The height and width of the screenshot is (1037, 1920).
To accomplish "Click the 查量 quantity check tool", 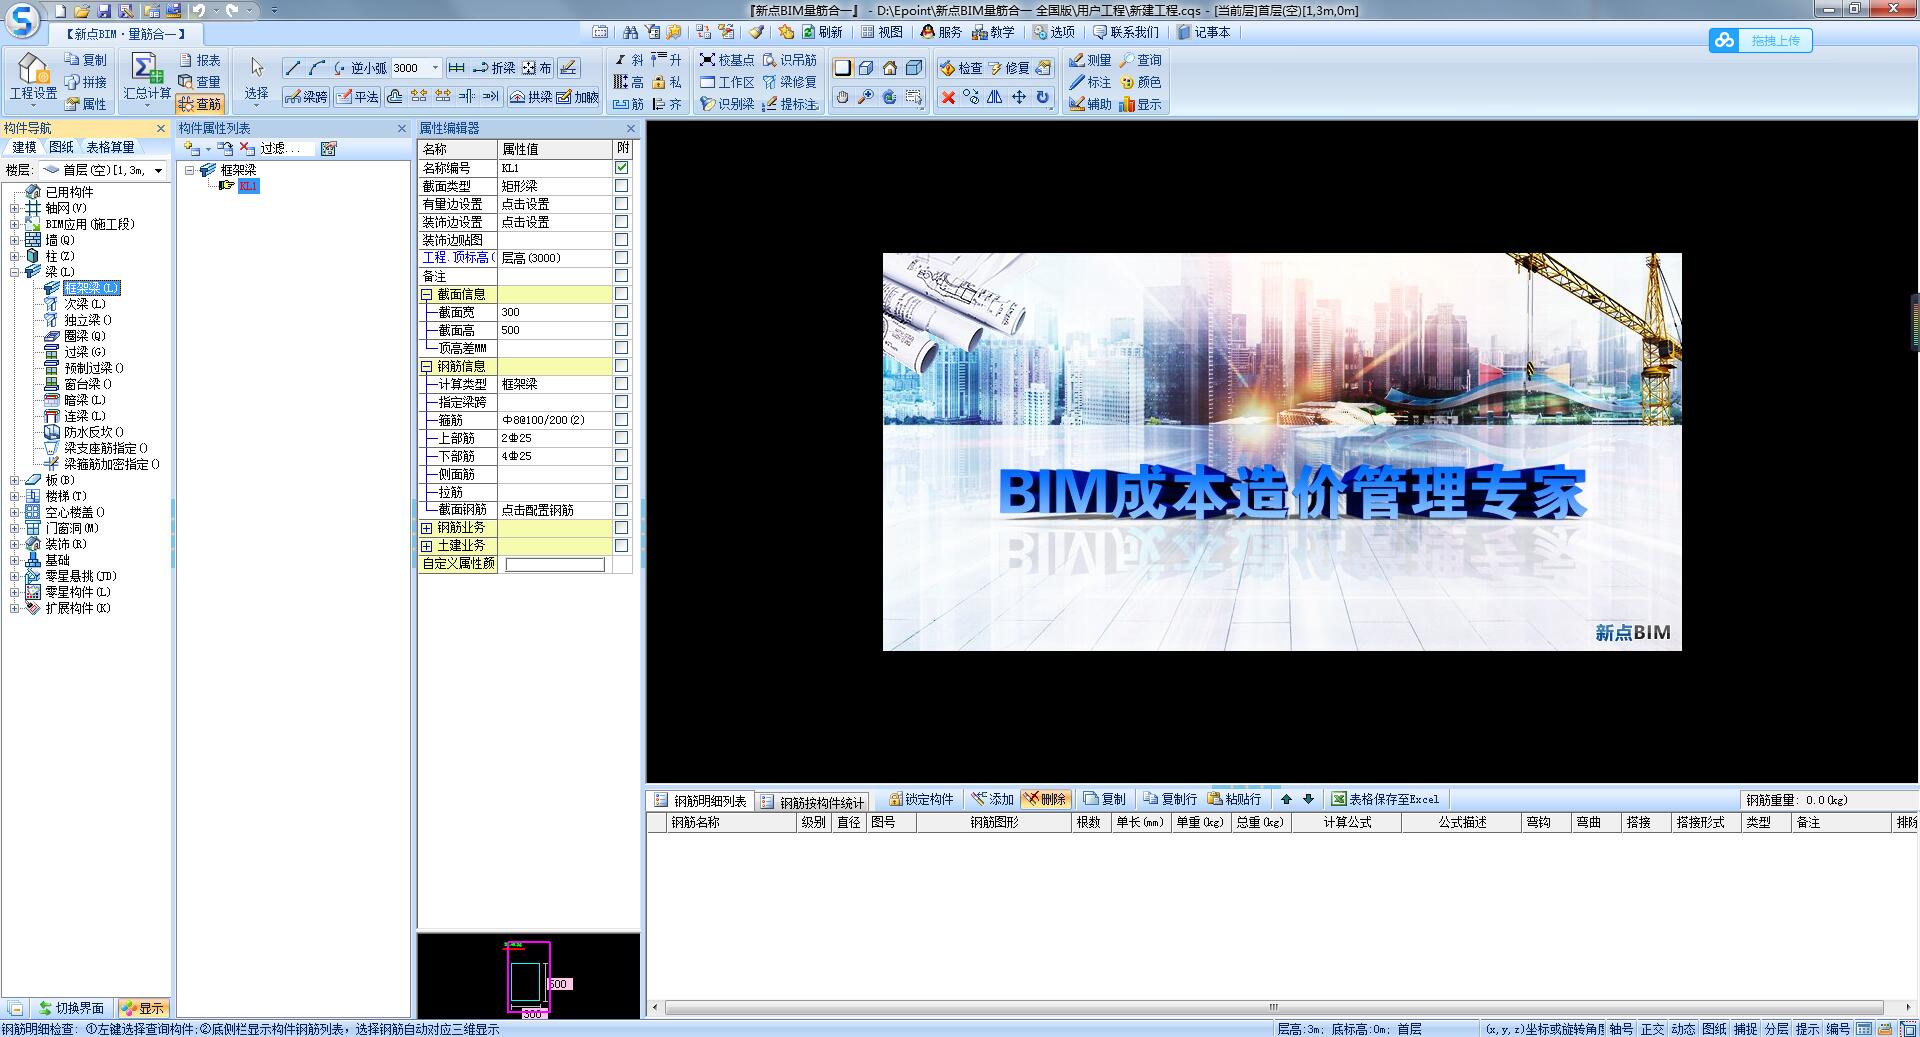I will [x=199, y=82].
